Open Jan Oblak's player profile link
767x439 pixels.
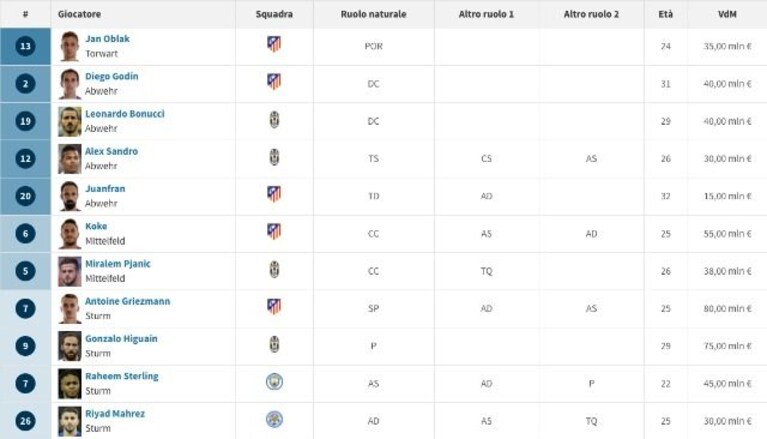[108, 39]
